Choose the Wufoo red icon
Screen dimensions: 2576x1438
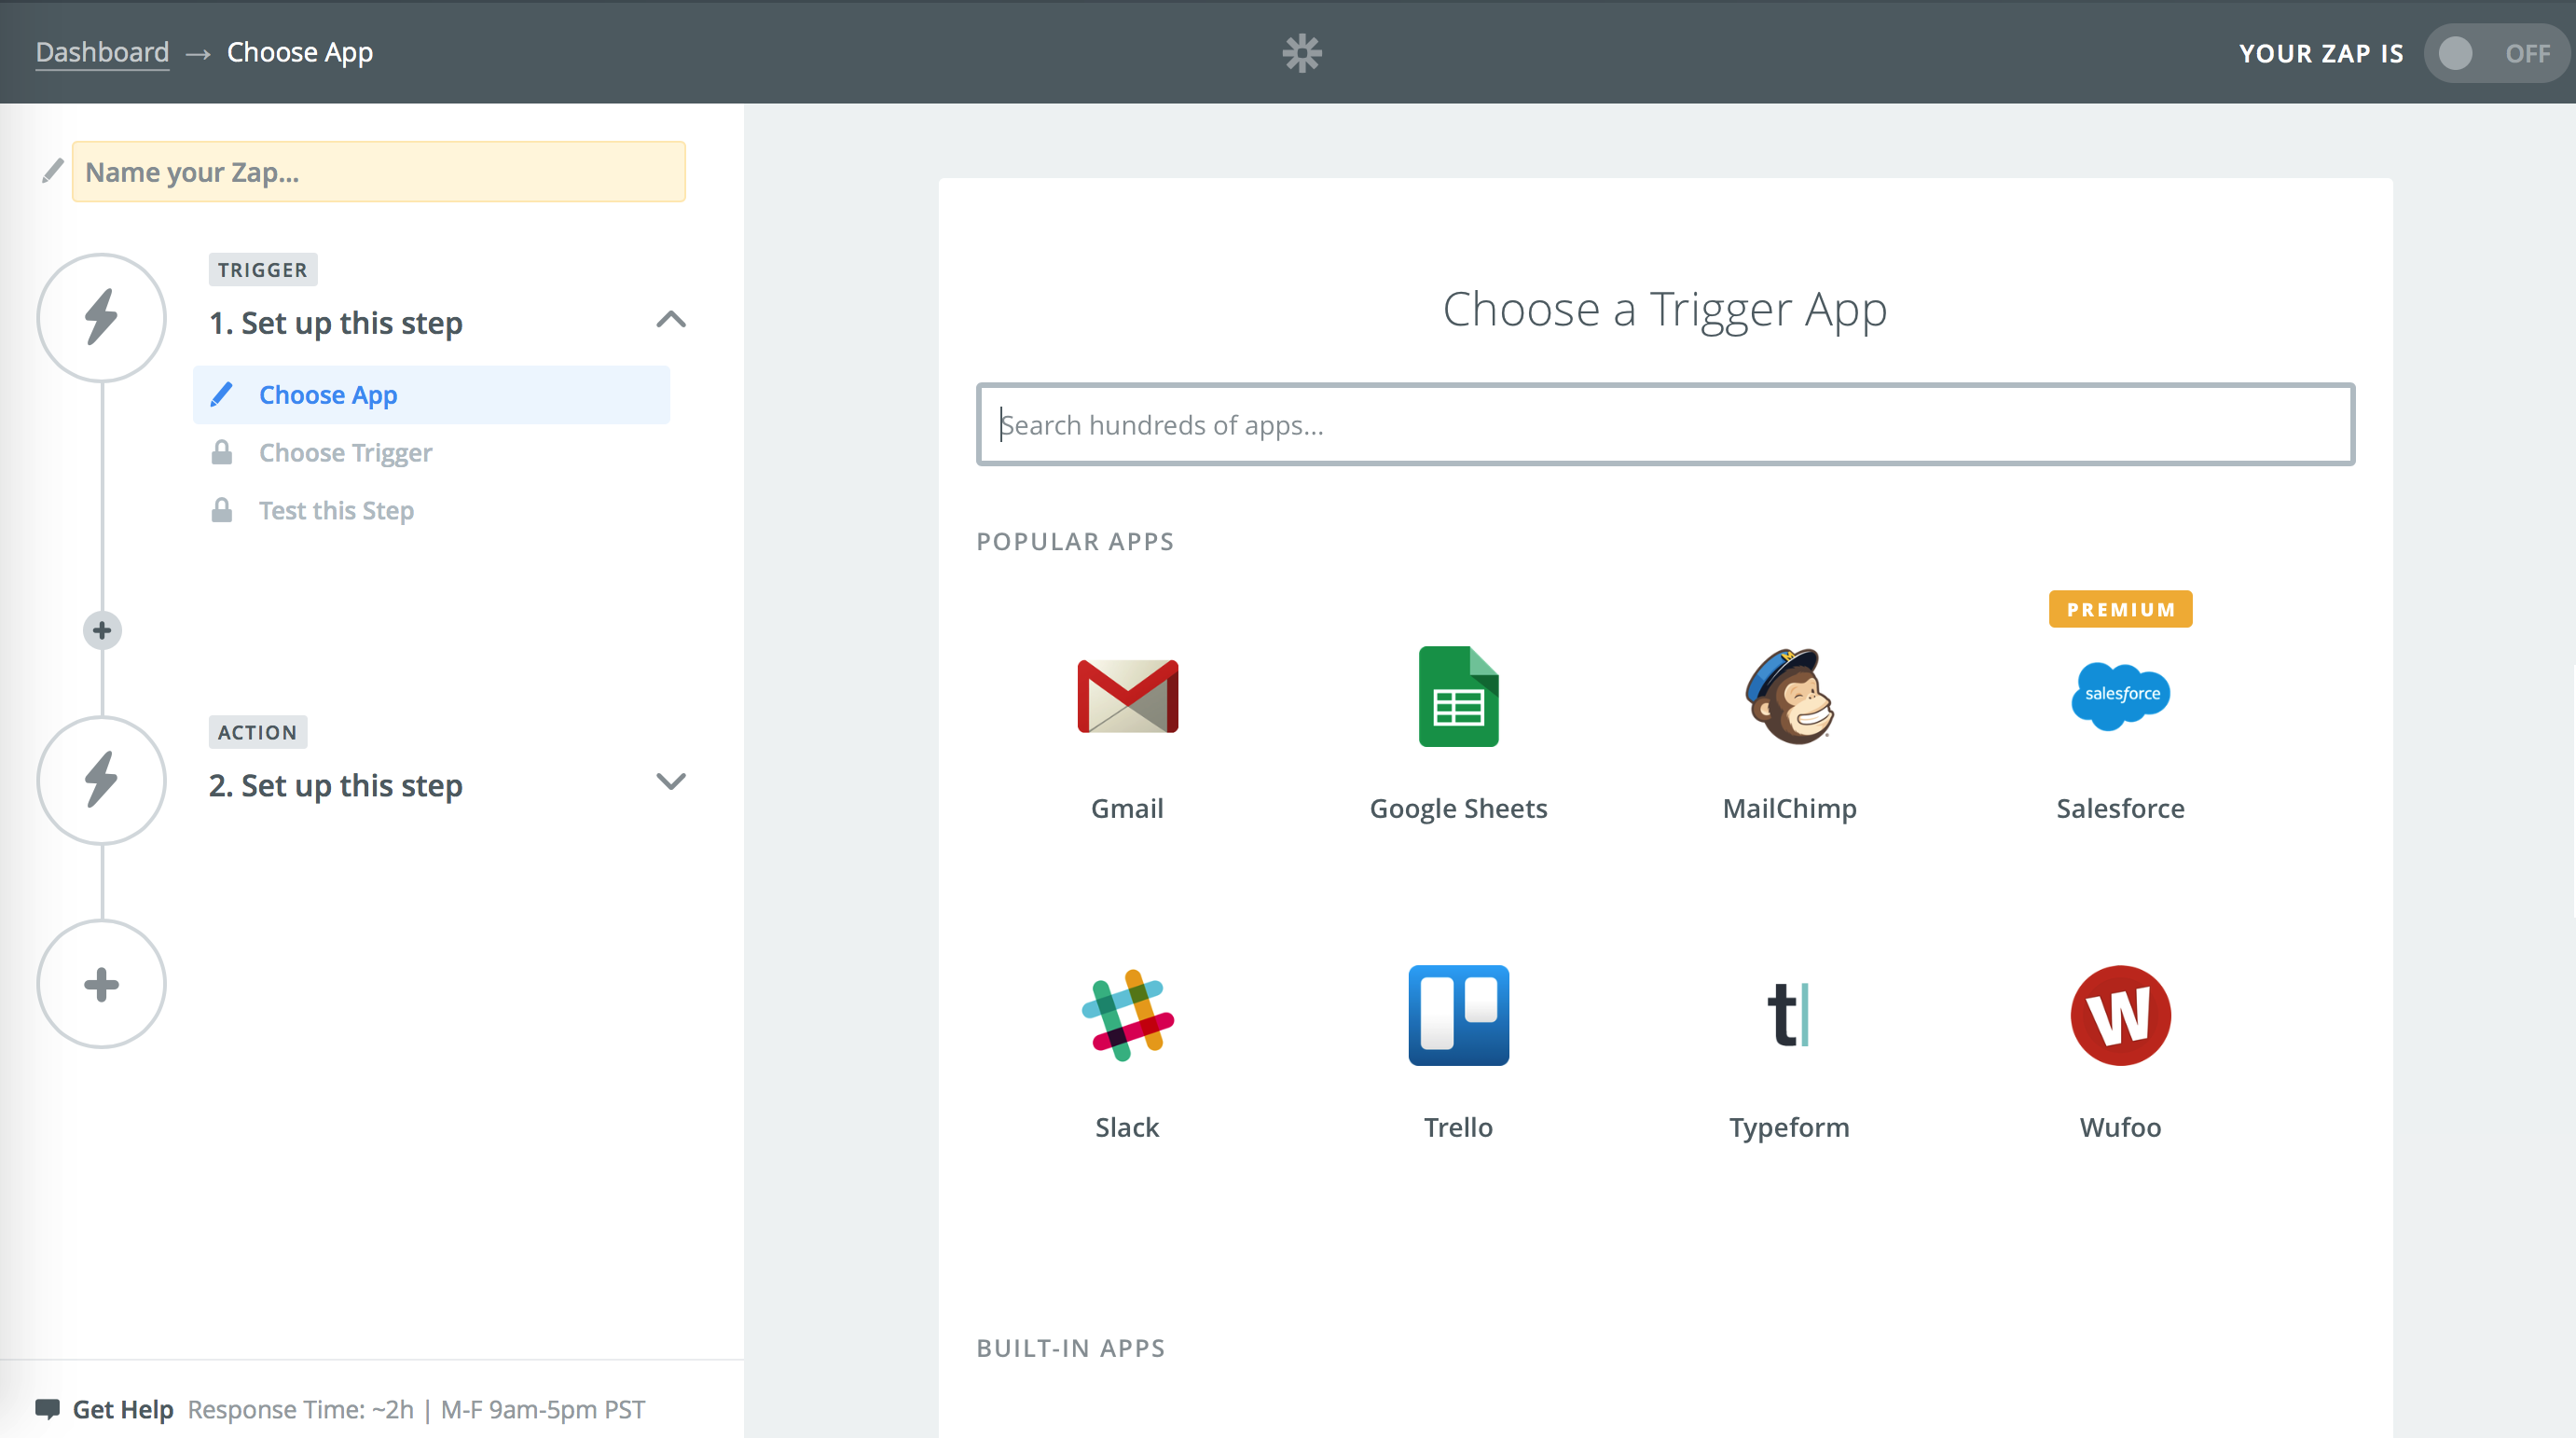[2120, 1015]
